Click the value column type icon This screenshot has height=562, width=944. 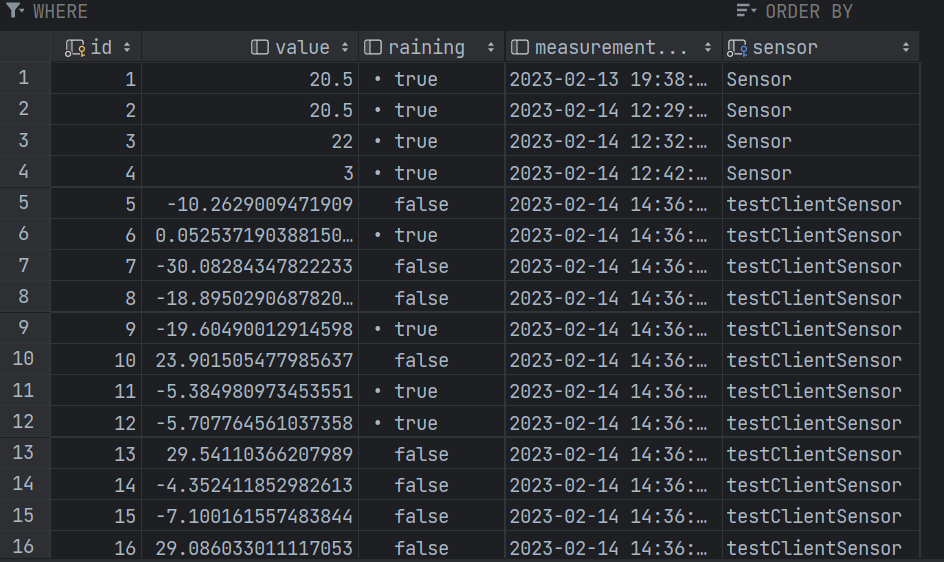coord(259,47)
